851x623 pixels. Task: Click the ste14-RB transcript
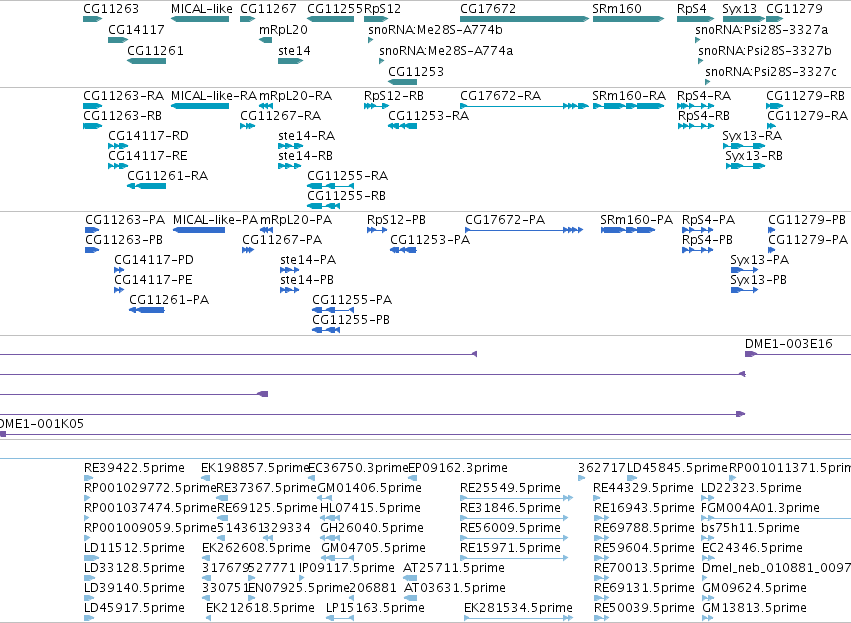click(x=289, y=166)
